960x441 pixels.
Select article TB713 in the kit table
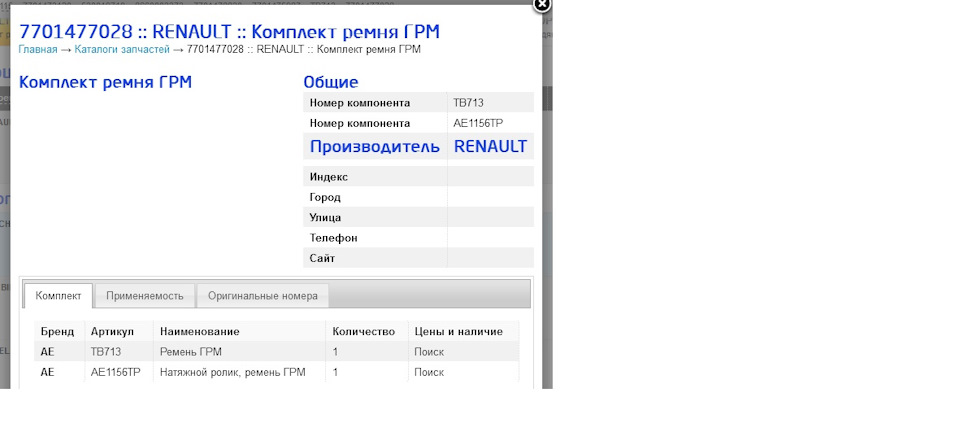(106, 352)
